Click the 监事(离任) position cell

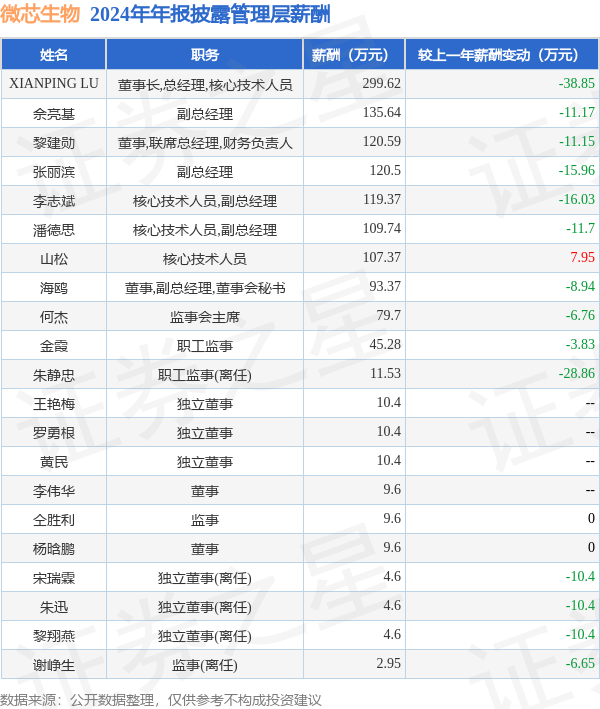click(x=205, y=664)
